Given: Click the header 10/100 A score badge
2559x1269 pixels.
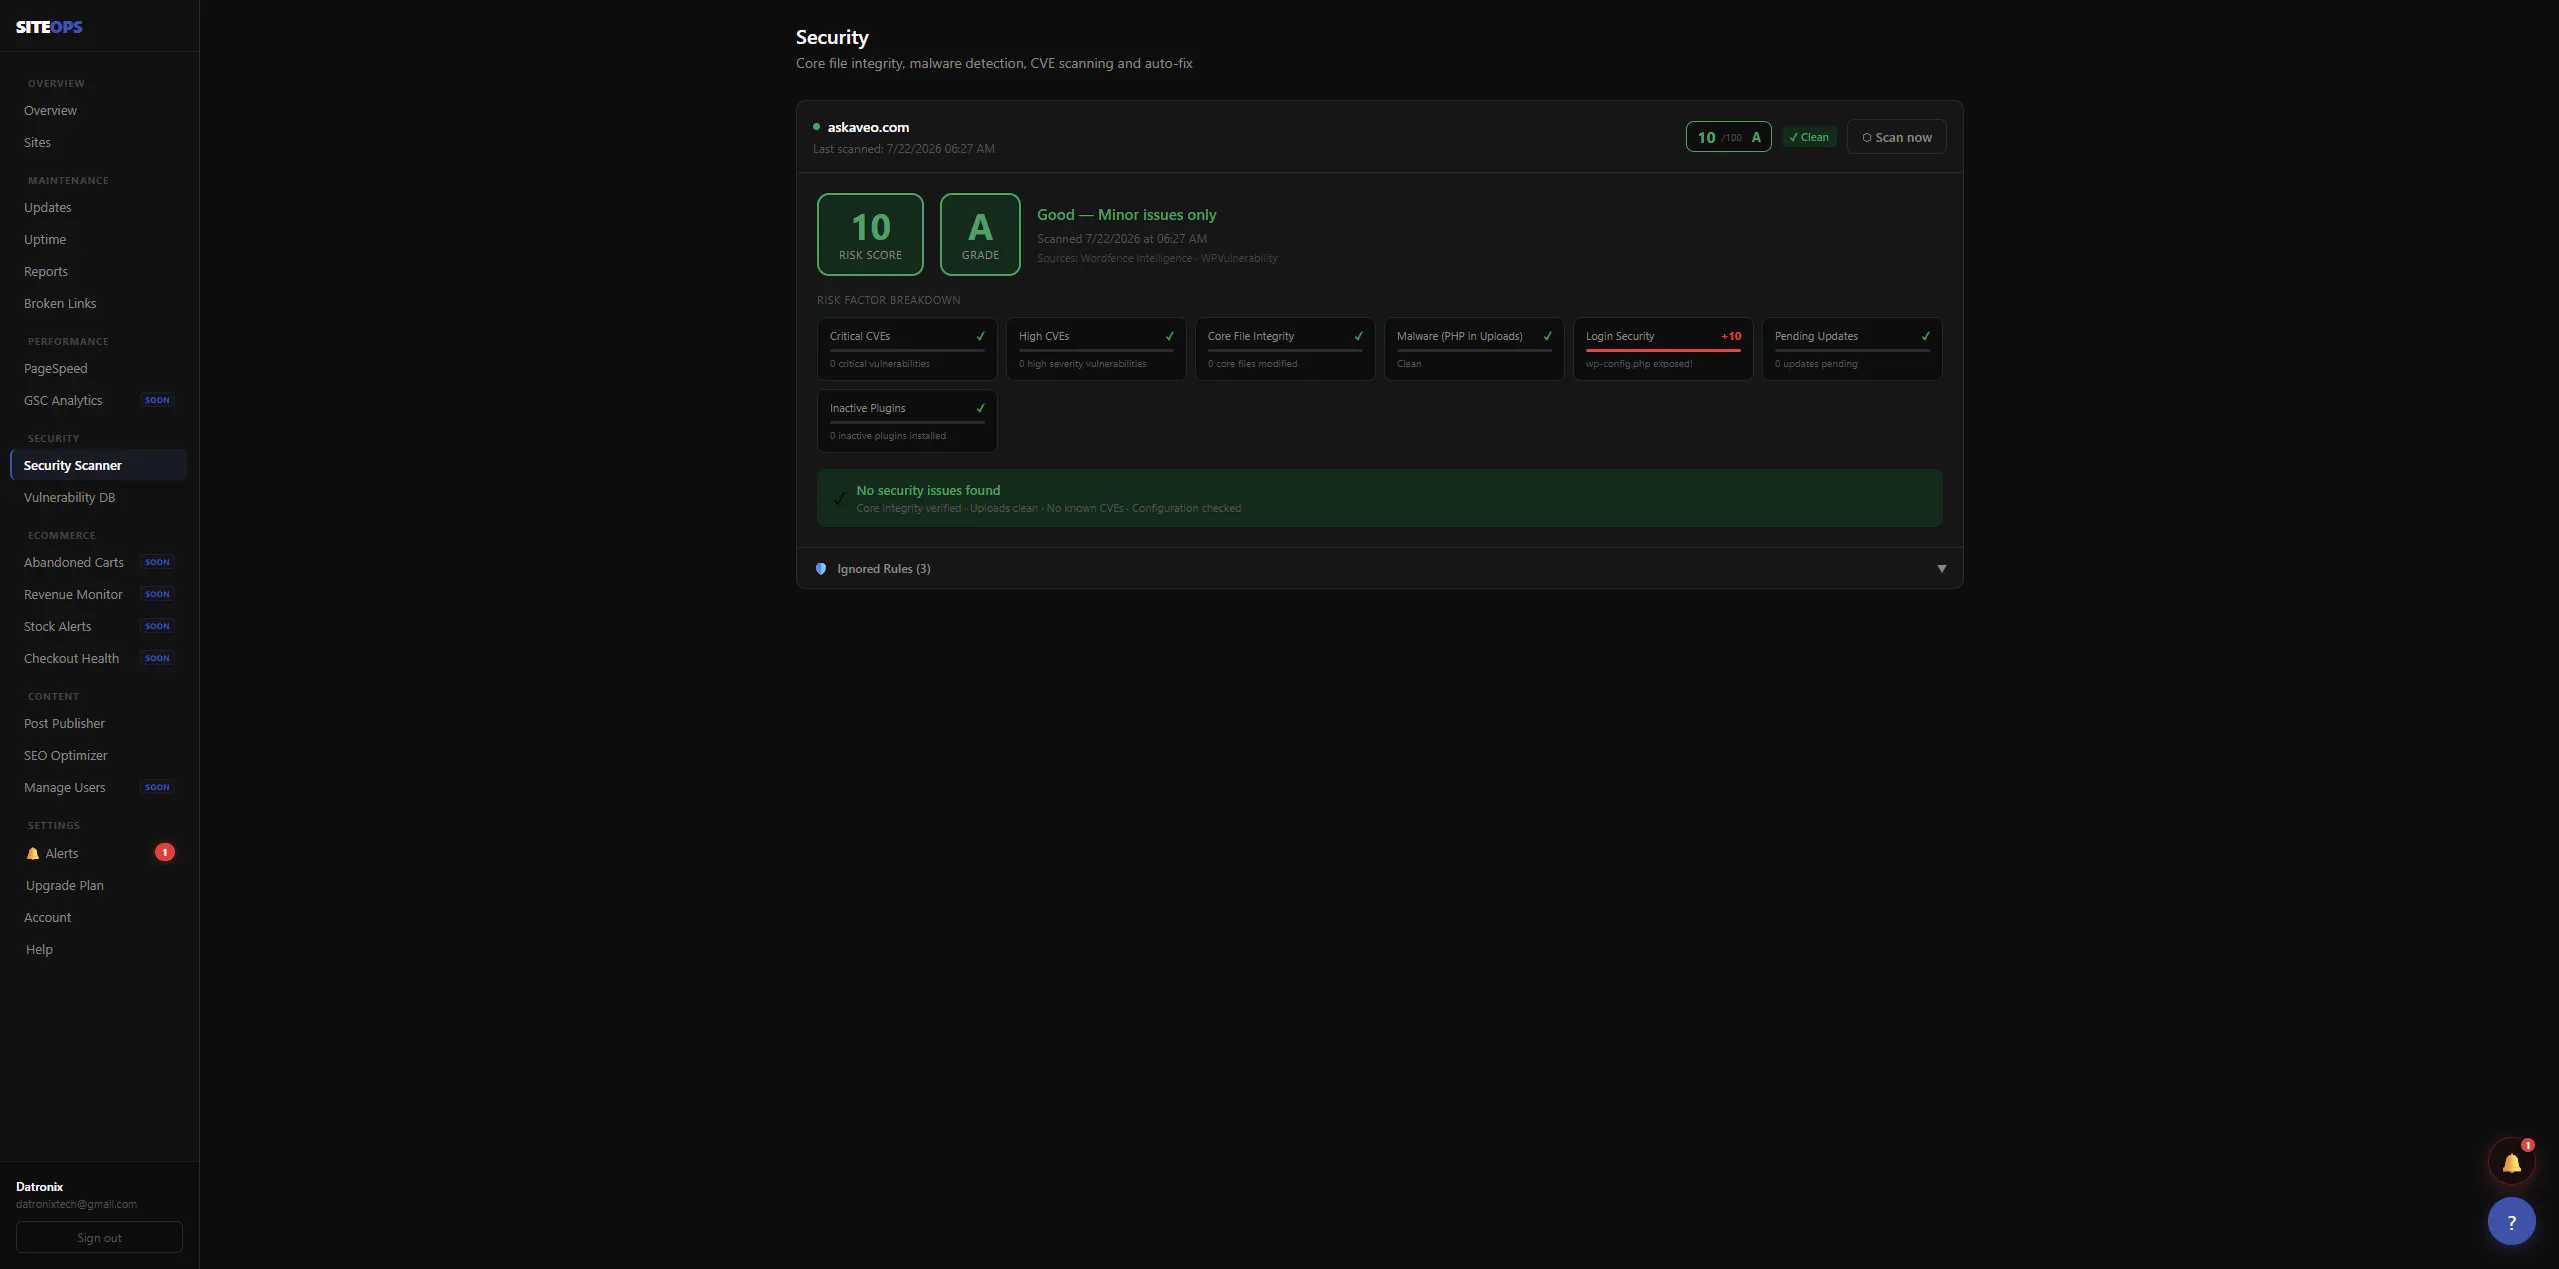Looking at the screenshot, I should point(1728,137).
